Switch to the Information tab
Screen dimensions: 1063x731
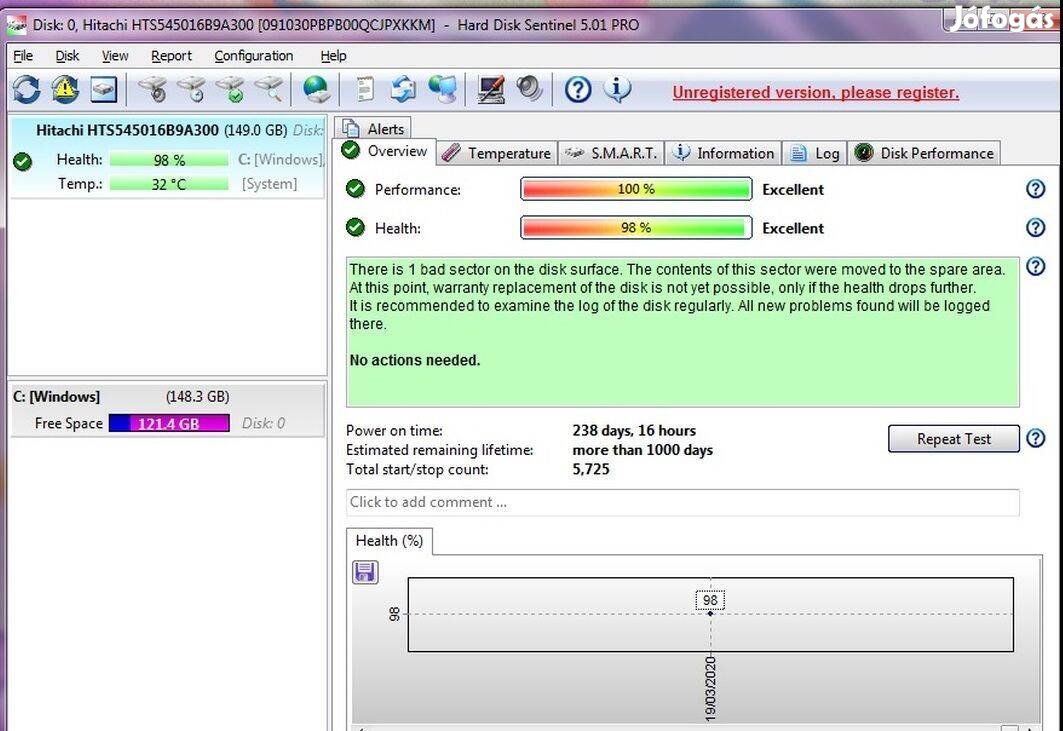pyautogui.click(x=723, y=153)
